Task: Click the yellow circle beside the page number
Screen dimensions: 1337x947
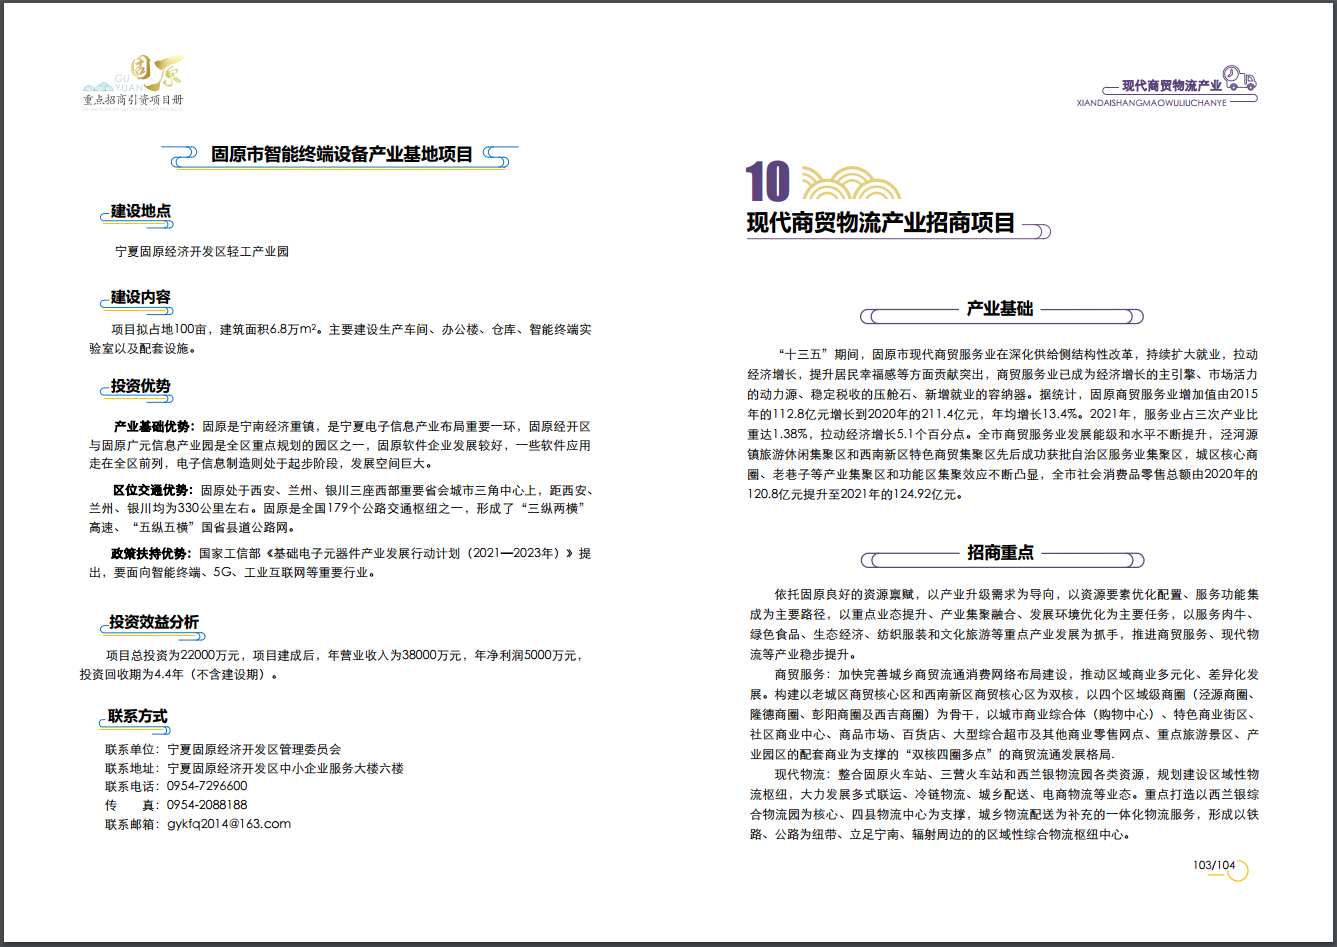Action: pos(1238,870)
